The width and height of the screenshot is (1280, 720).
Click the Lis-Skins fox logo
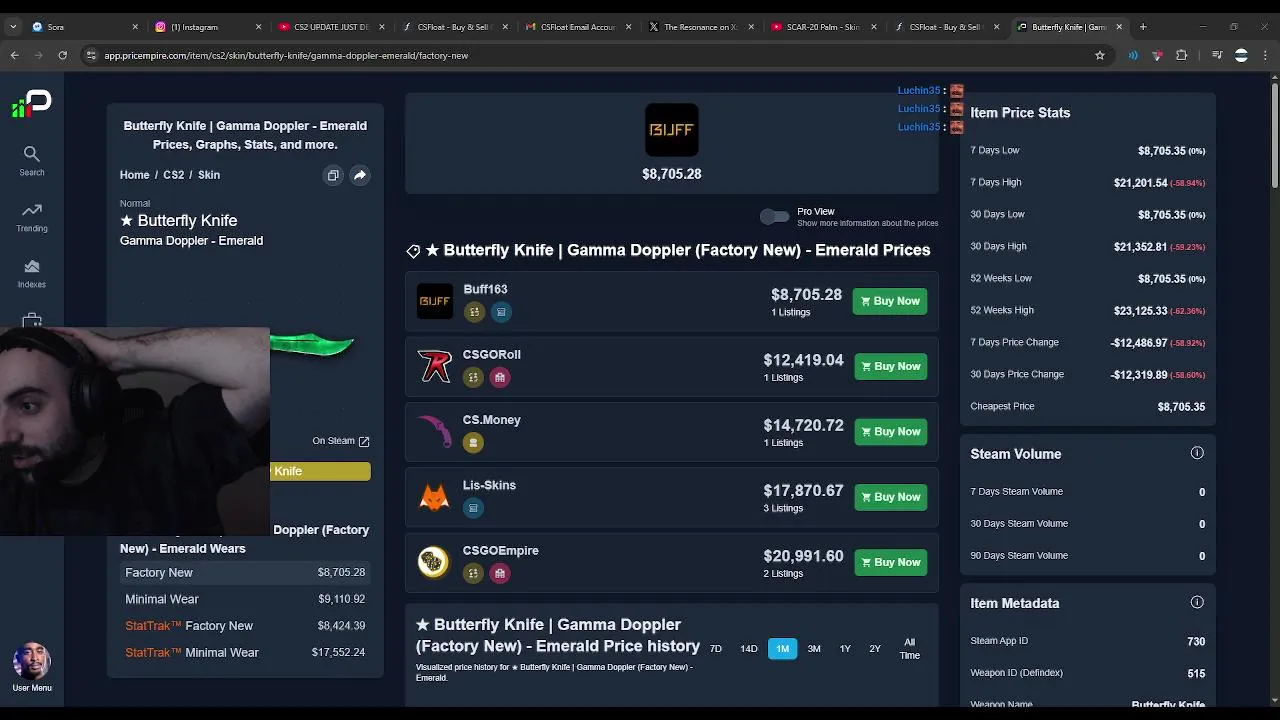pos(435,497)
